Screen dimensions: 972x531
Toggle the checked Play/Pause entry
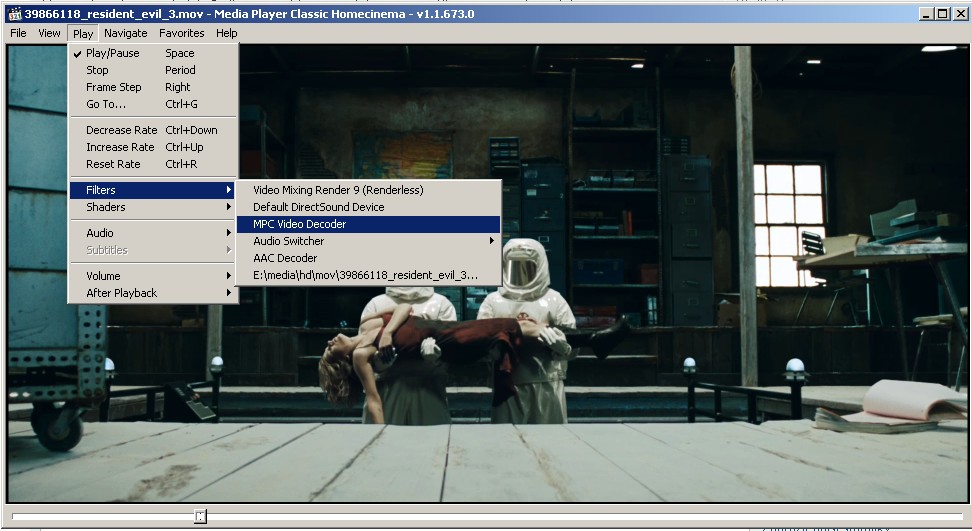tap(153, 53)
